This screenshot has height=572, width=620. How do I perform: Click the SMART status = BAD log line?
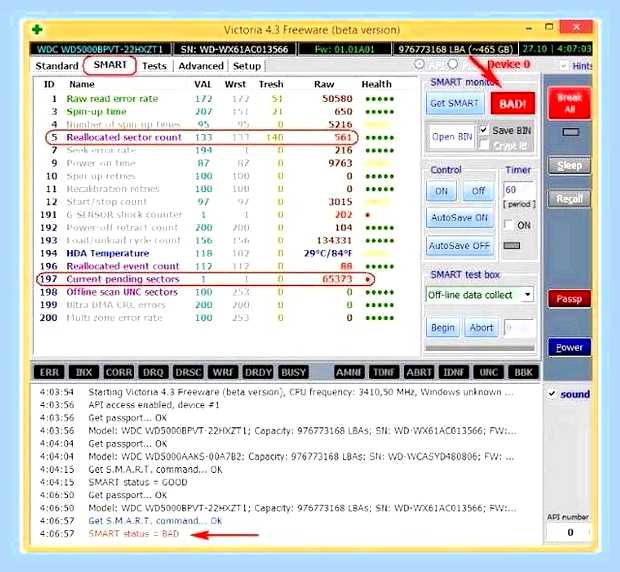click(x=134, y=534)
